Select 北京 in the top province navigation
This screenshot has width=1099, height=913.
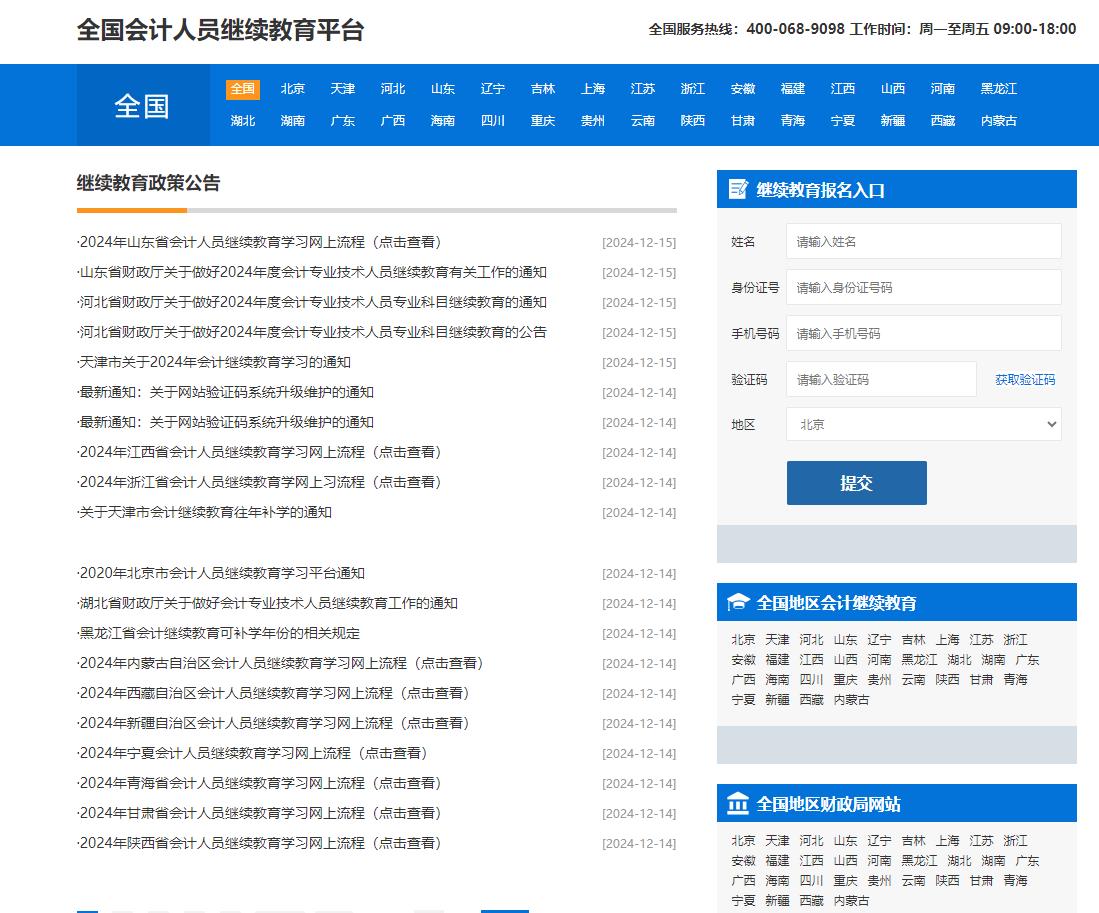pos(293,89)
